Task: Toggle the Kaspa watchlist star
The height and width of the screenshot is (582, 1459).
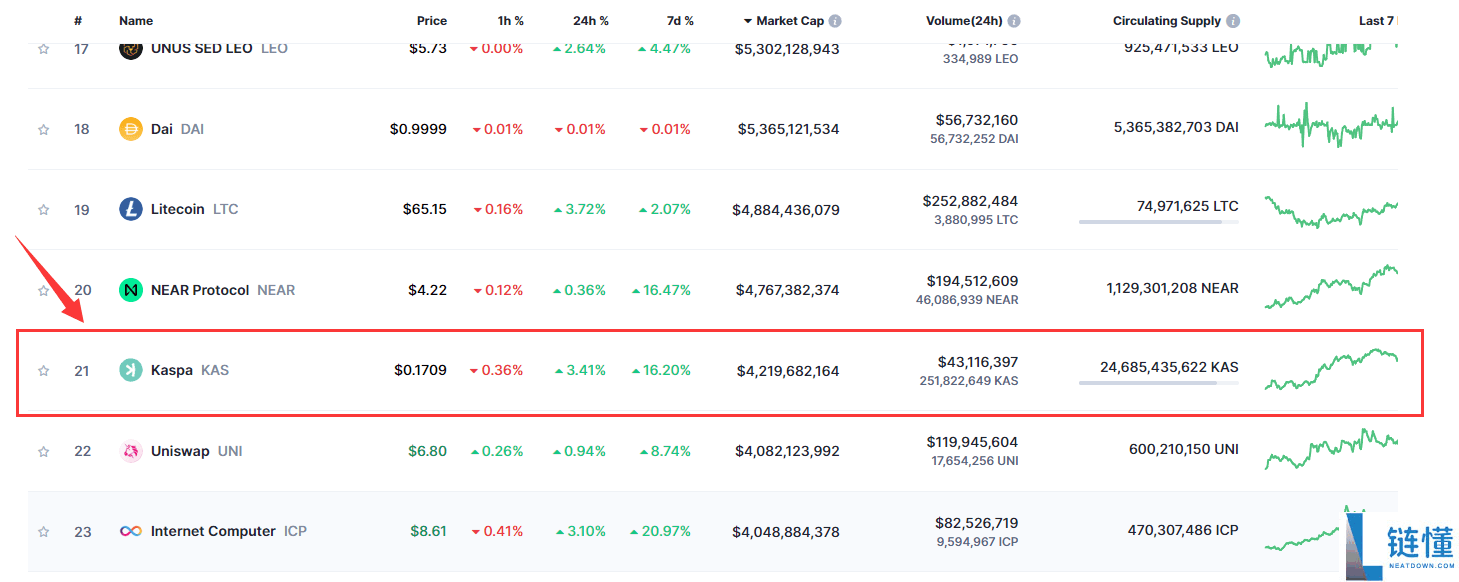Action: (43, 371)
